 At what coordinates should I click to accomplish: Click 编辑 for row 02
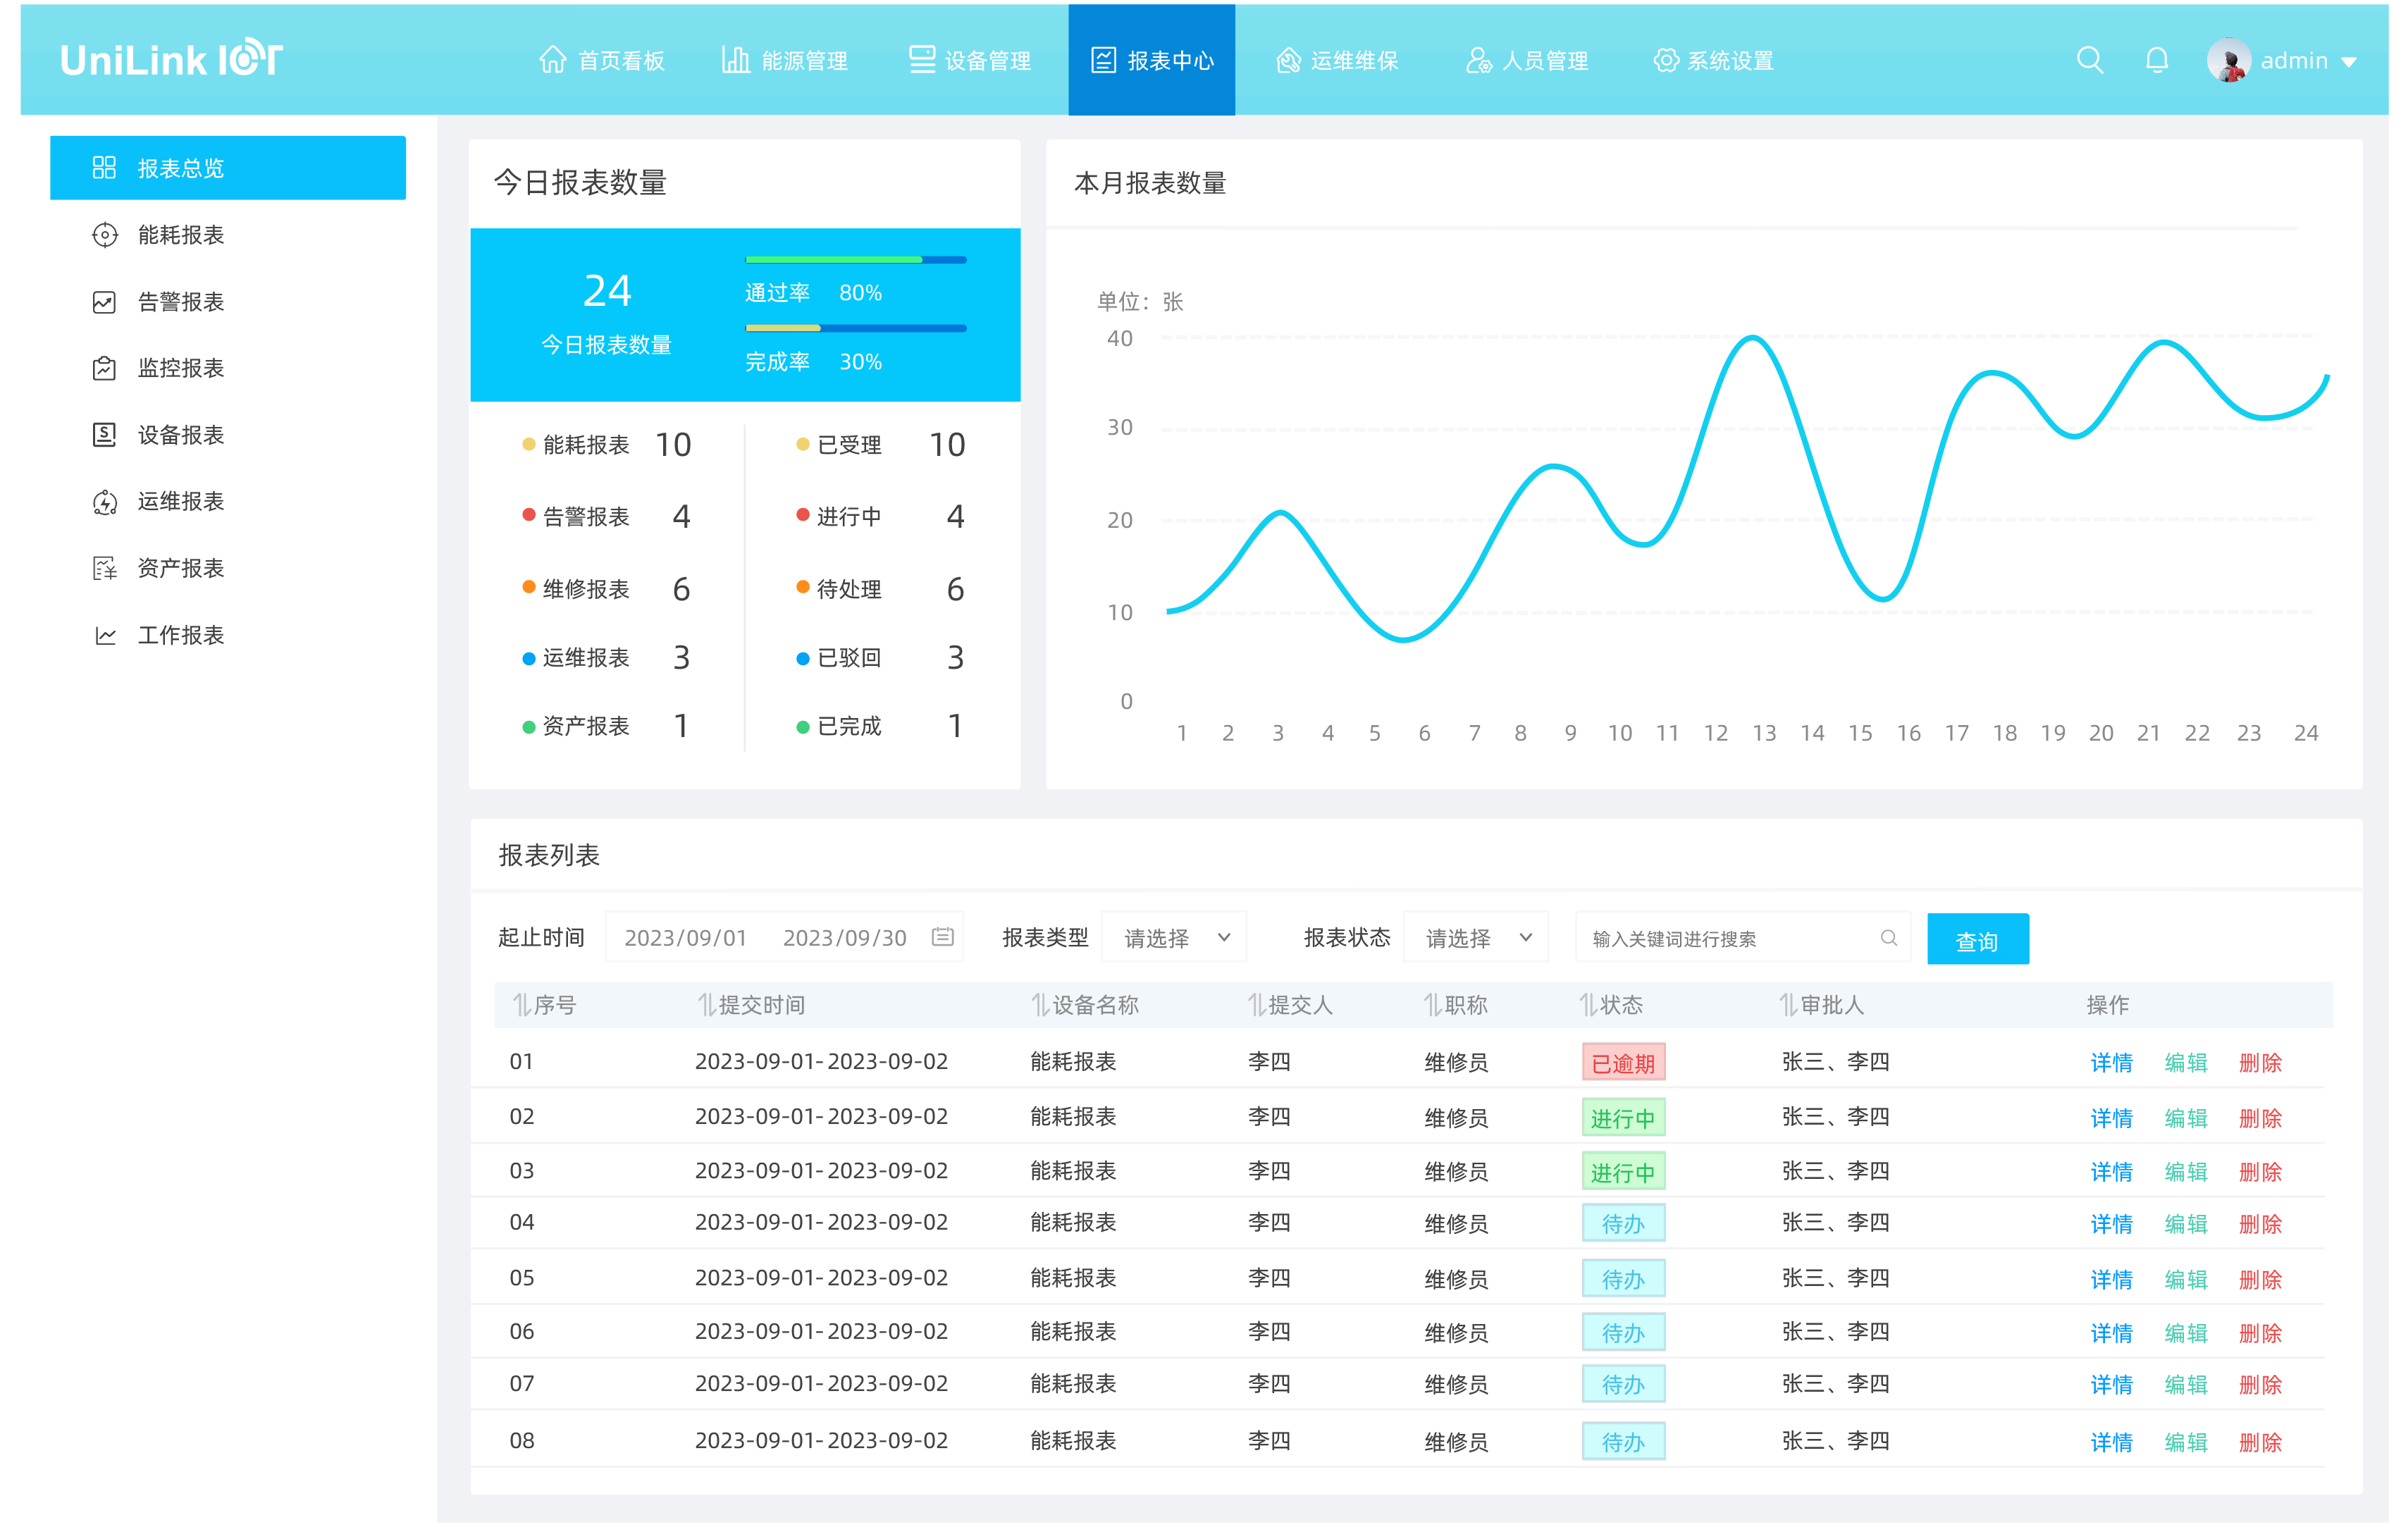2185,1117
